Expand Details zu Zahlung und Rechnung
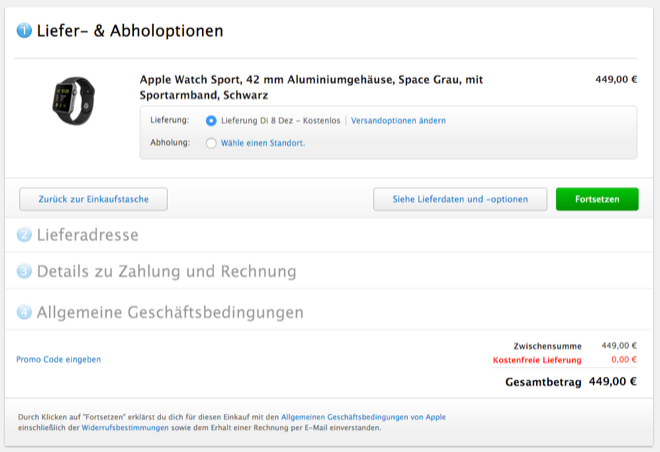Viewport: 660px width, 452px height. tap(166, 271)
